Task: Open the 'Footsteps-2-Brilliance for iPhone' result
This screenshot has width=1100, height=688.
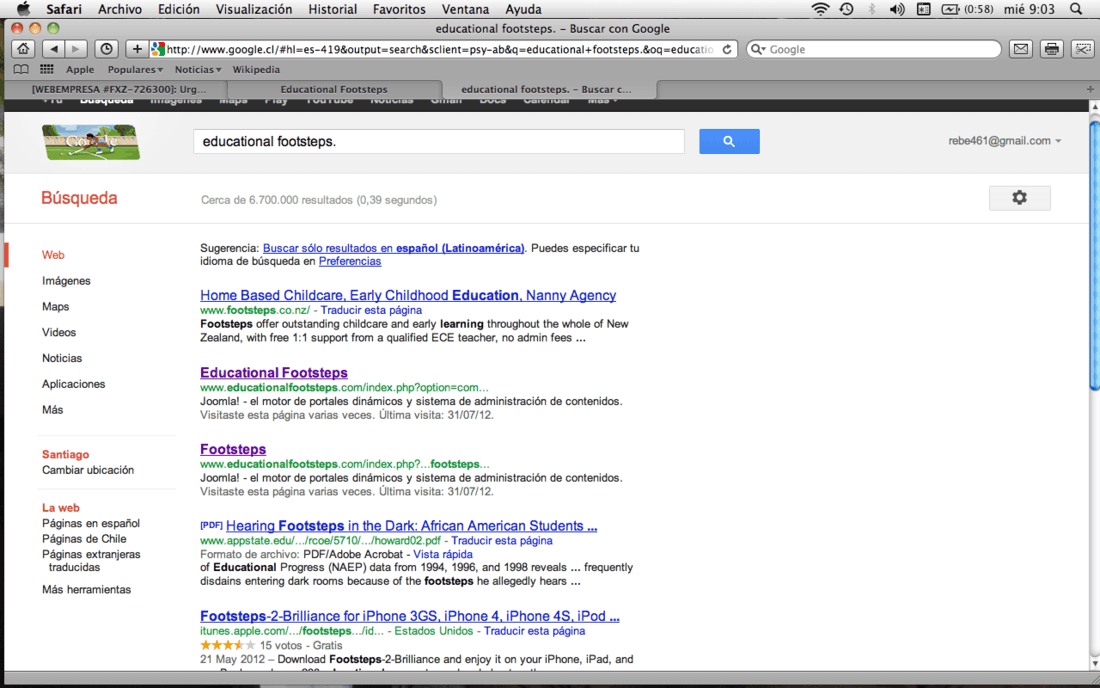Action: (x=410, y=616)
